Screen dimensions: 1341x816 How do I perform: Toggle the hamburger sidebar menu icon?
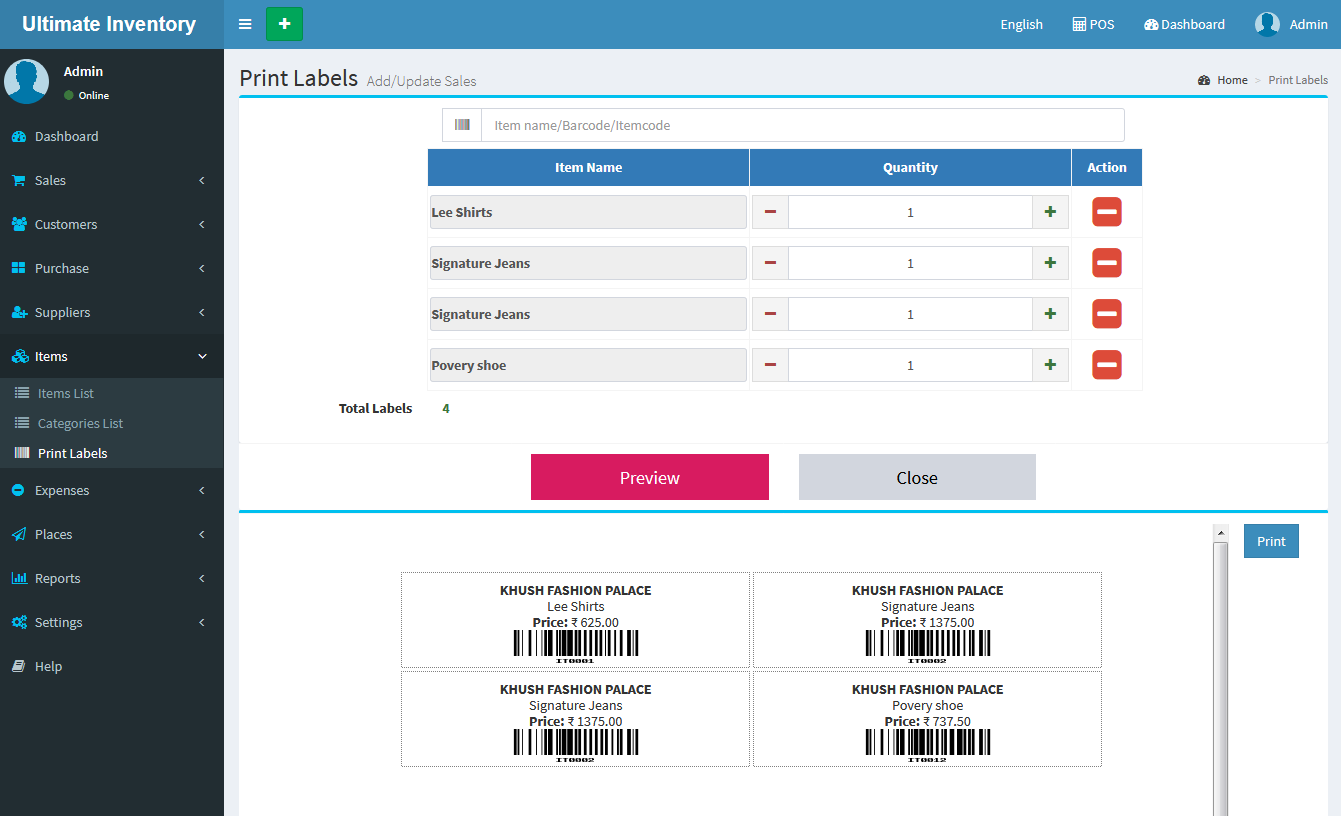coord(245,24)
